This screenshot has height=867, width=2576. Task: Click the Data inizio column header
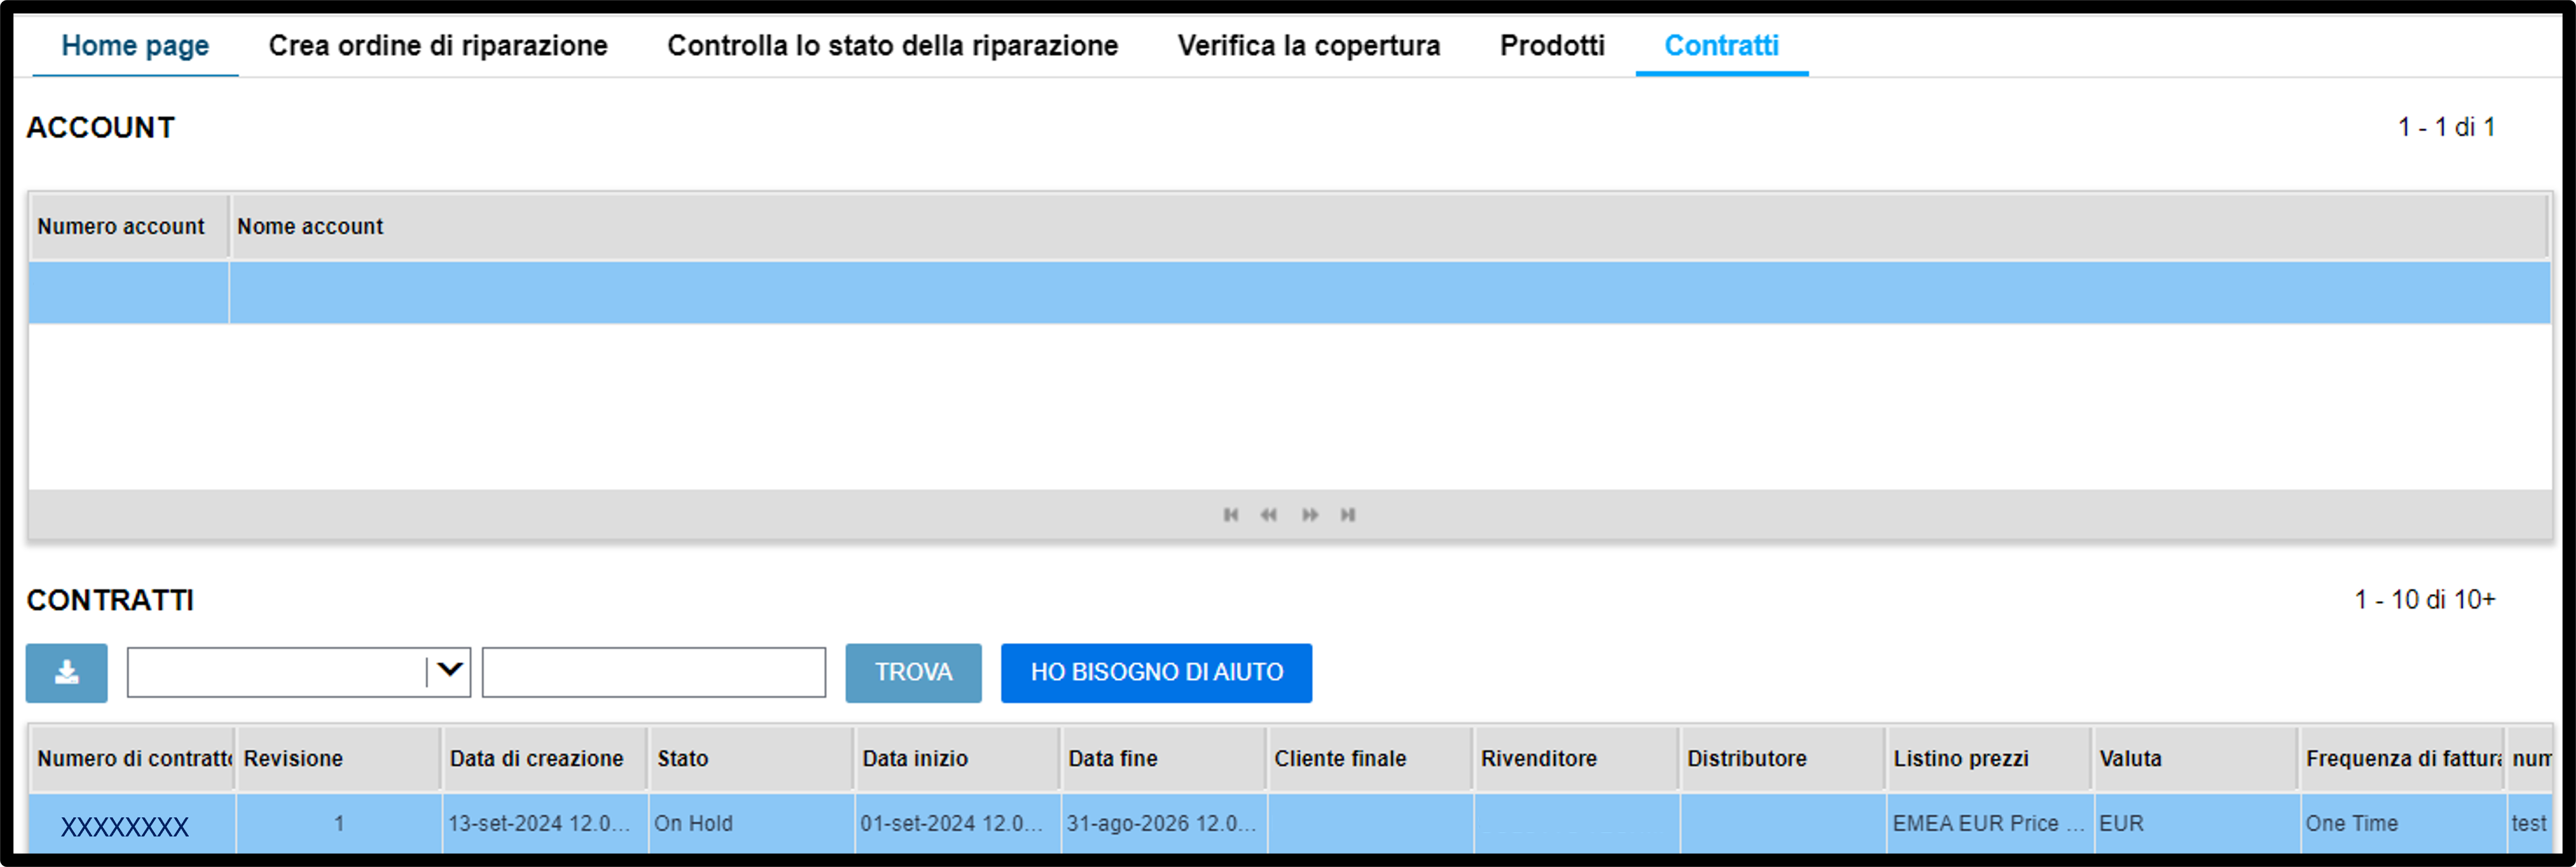click(958, 759)
